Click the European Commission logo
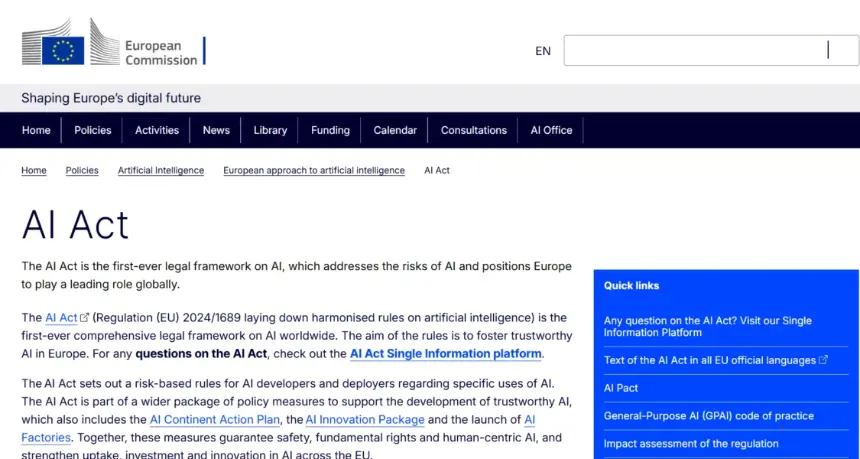860x459 pixels. click(x=114, y=43)
